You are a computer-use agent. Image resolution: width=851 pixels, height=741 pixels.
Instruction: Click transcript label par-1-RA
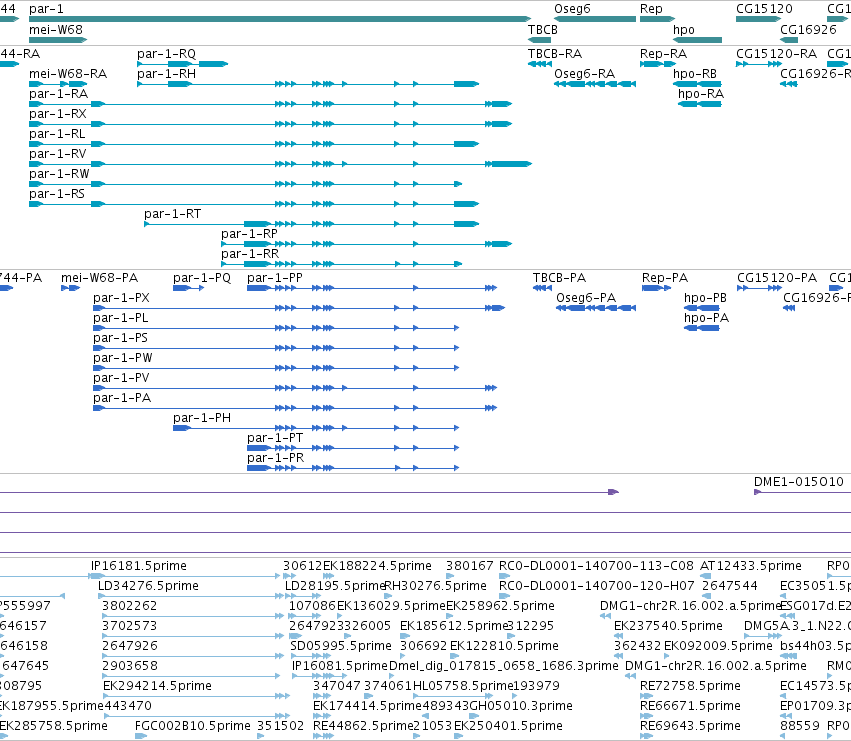click(59, 93)
